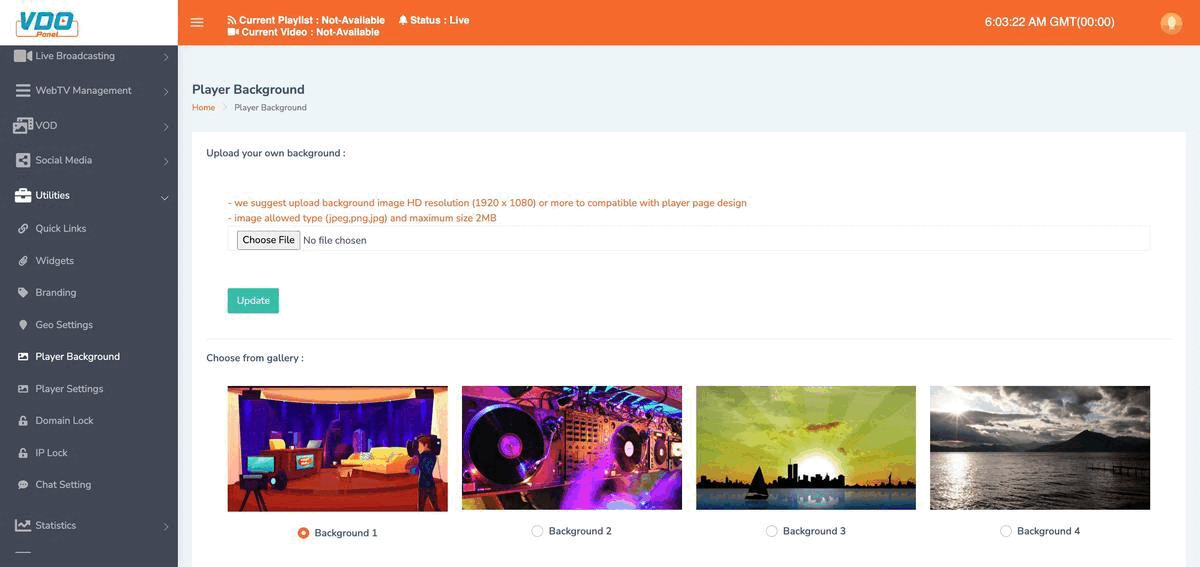Expand the Social Media chevron
This screenshot has width=1200, height=567.
pos(165,161)
